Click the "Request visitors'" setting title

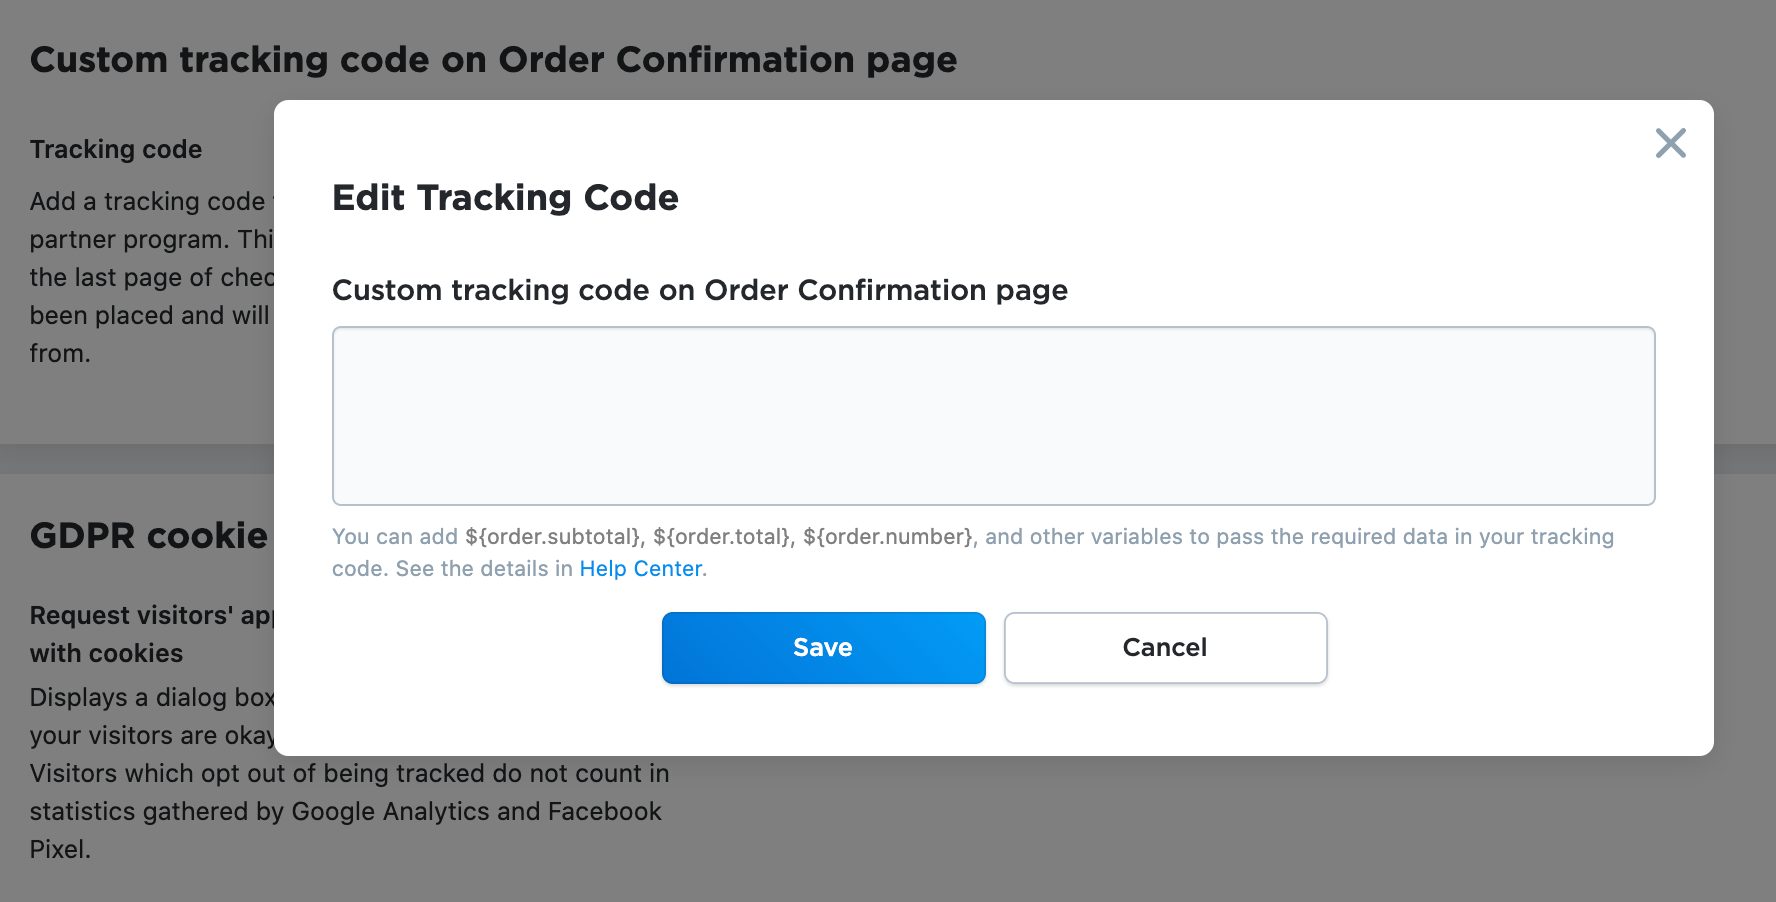click(150, 616)
